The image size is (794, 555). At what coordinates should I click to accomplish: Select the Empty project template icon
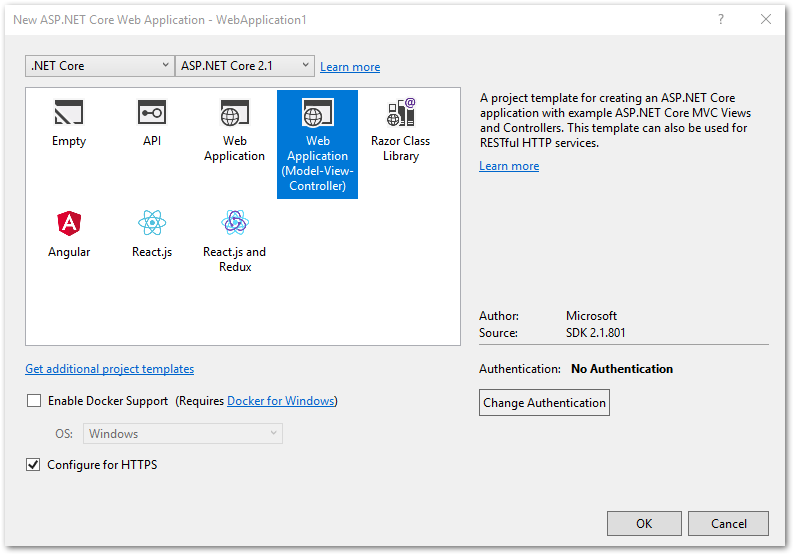[x=69, y=113]
